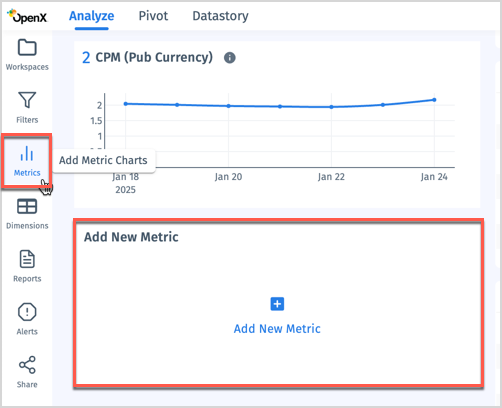Open the Alerts octagon icon

coord(27,312)
